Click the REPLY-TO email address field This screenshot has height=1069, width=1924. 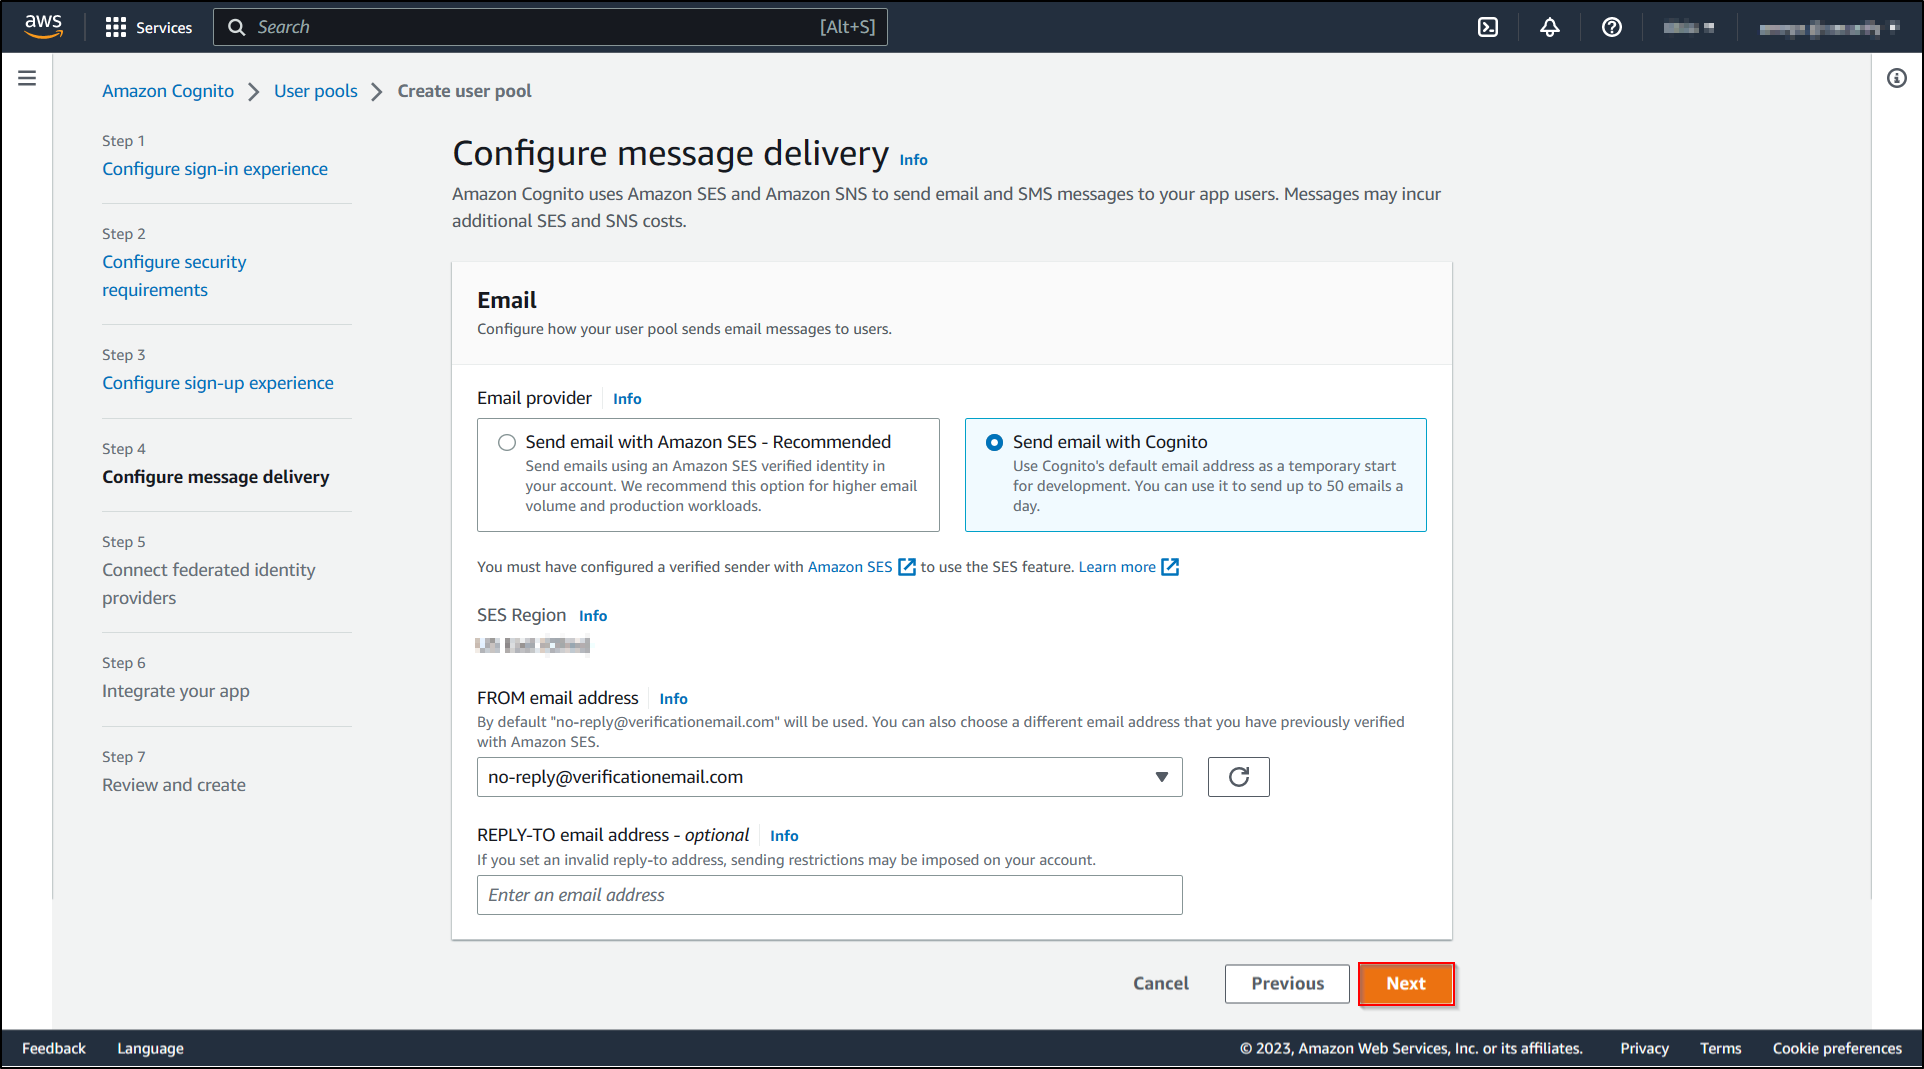pyautogui.click(x=829, y=895)
